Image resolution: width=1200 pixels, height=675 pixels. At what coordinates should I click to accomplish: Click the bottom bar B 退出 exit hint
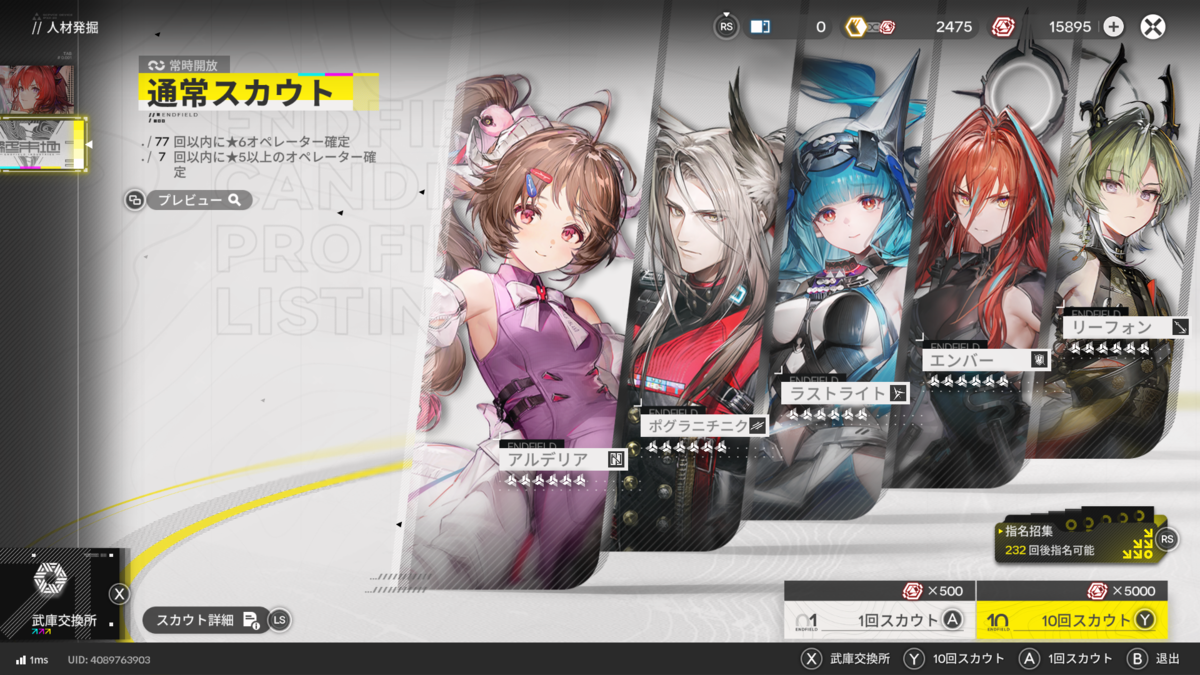[1153, 659]
